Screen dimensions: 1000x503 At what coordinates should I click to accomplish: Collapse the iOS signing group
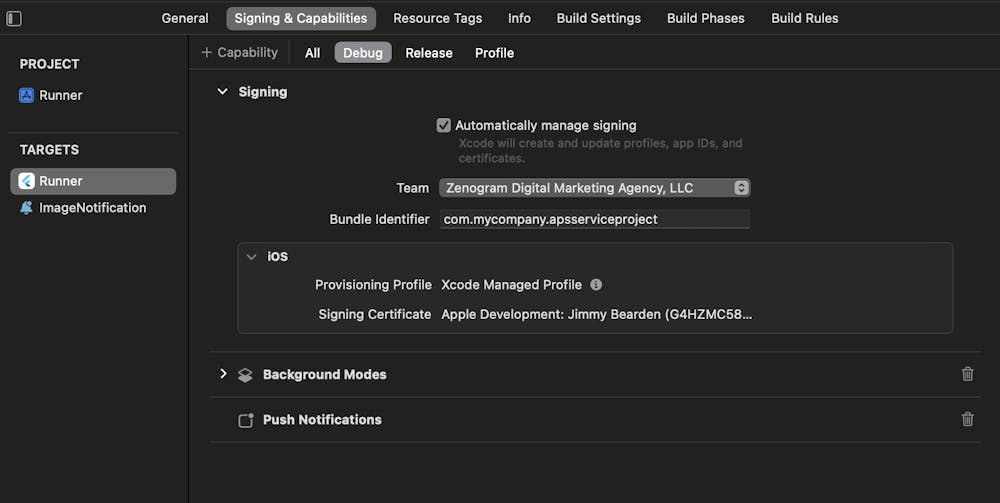252,257
